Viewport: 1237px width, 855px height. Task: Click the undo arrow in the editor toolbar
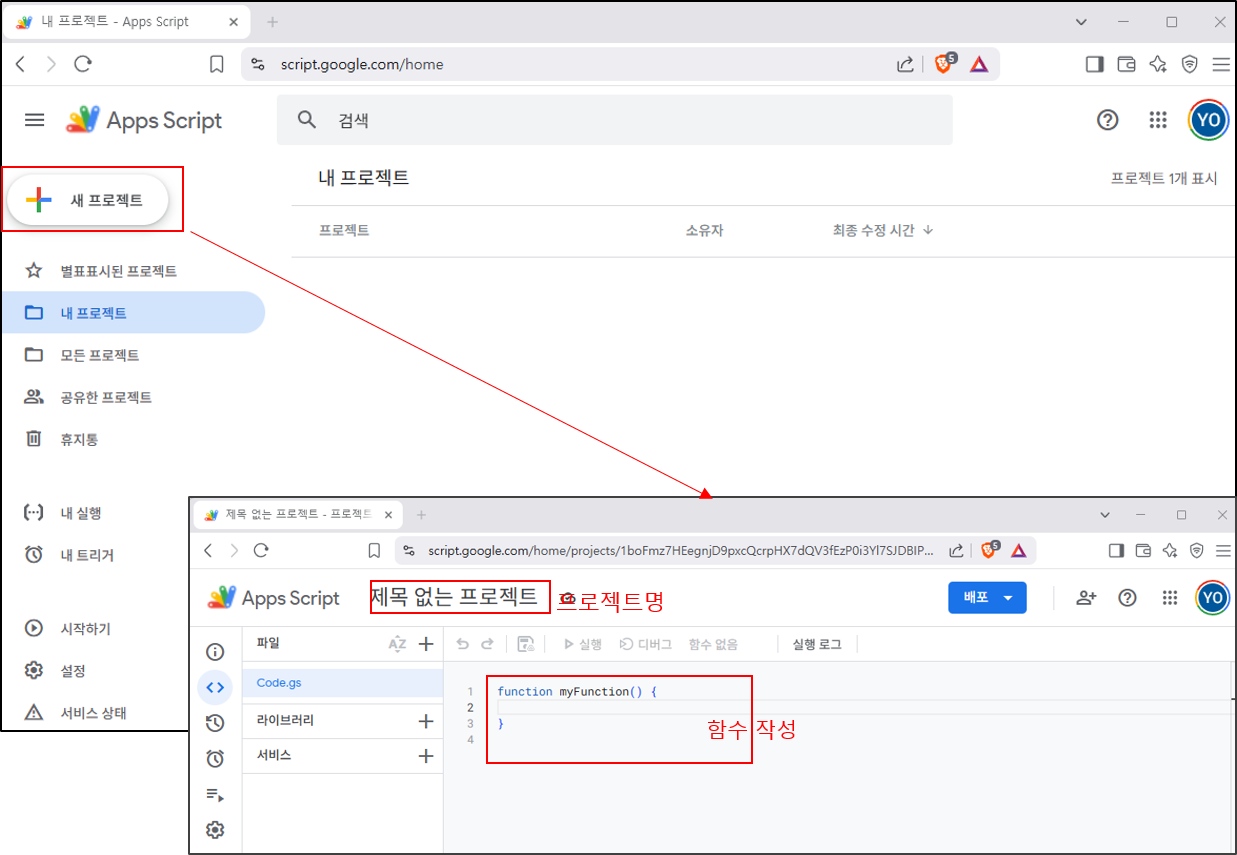[x=462, y=645]
